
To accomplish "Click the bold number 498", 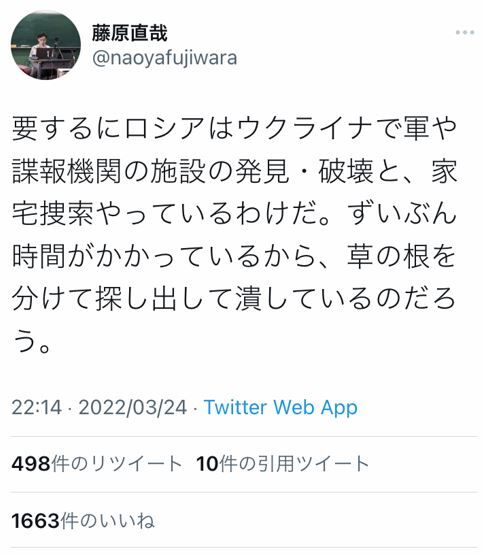I will point(31,464).
